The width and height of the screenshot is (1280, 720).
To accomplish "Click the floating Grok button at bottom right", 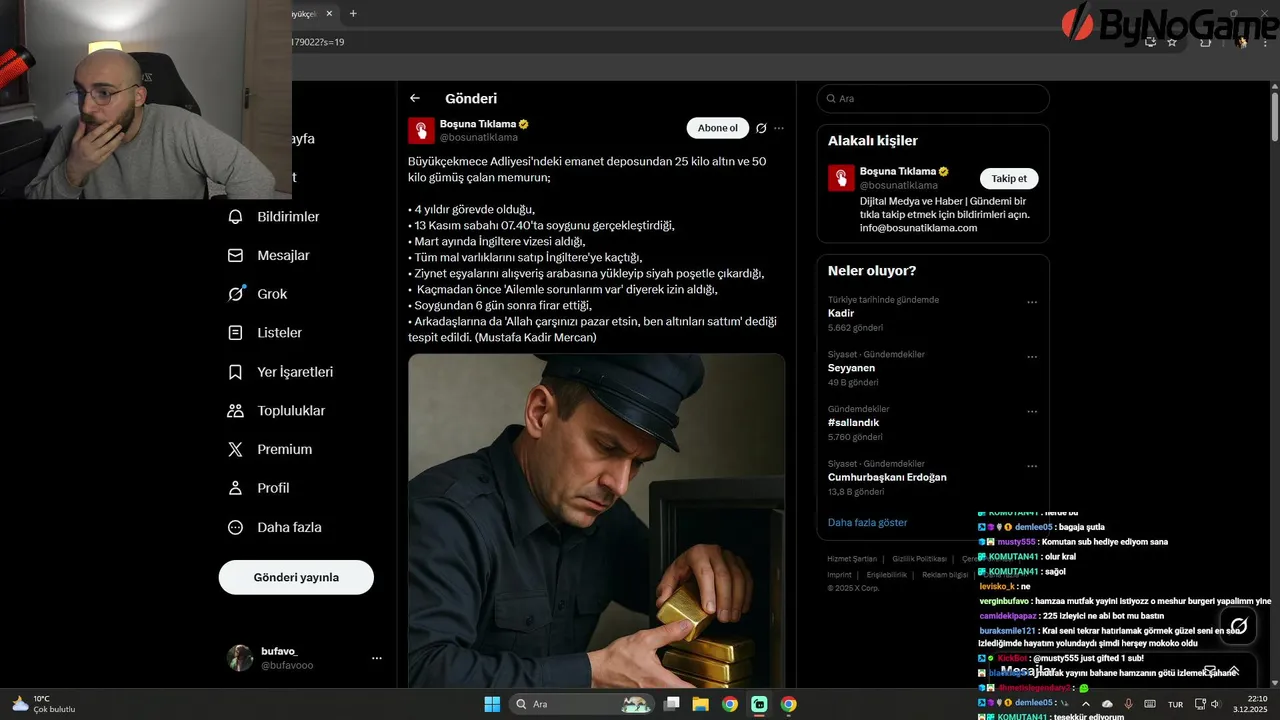I will point(1239,626).
